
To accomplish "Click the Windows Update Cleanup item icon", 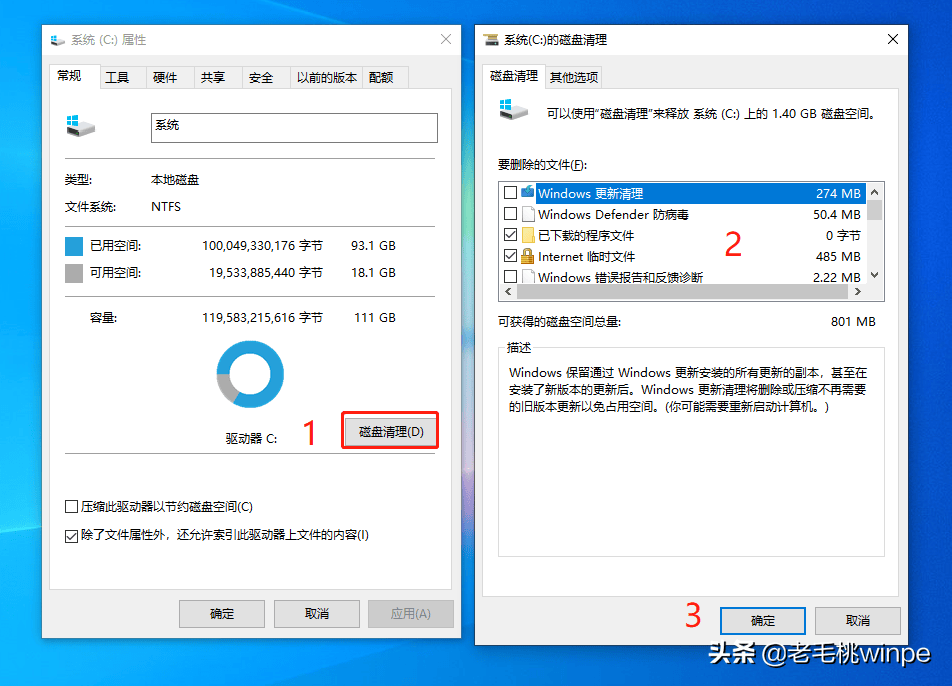I will (527, 193).
